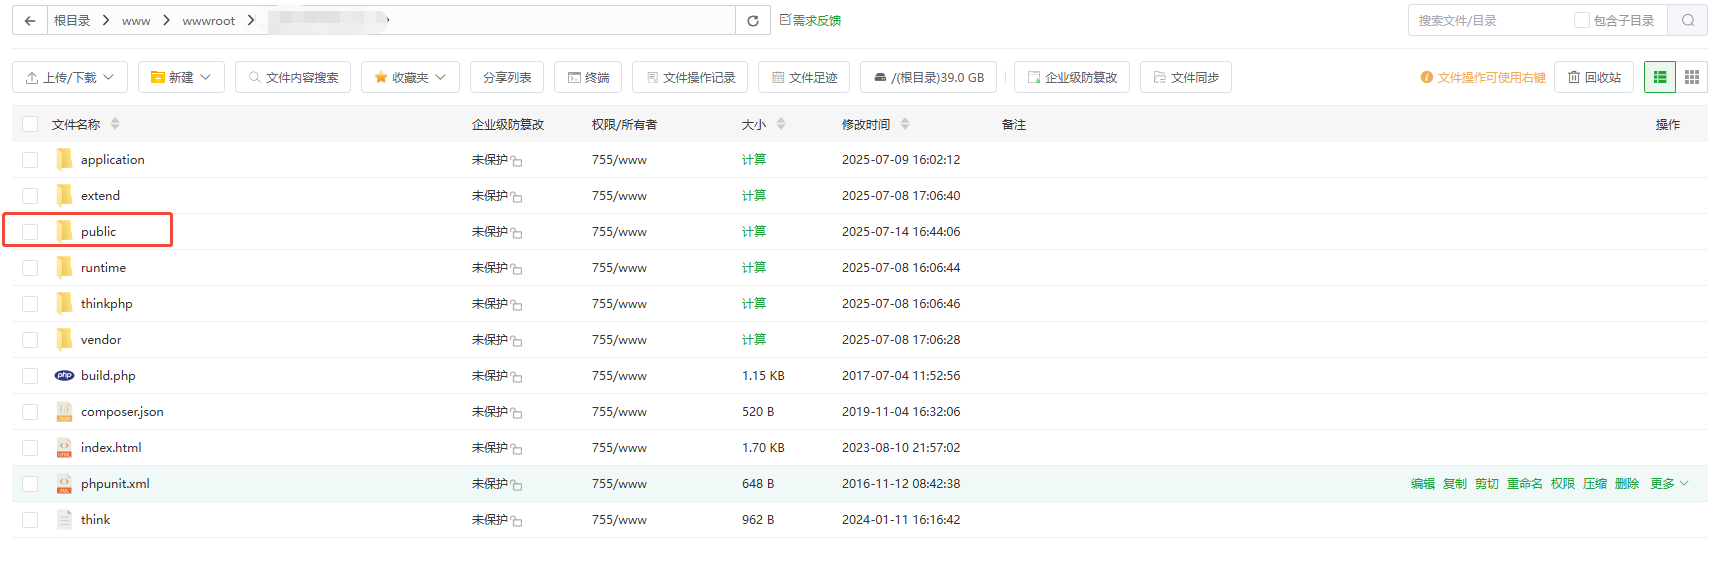
Task: Click the delete (删除) link for phpunit.xml
Action: click(x=1626, y=484)
